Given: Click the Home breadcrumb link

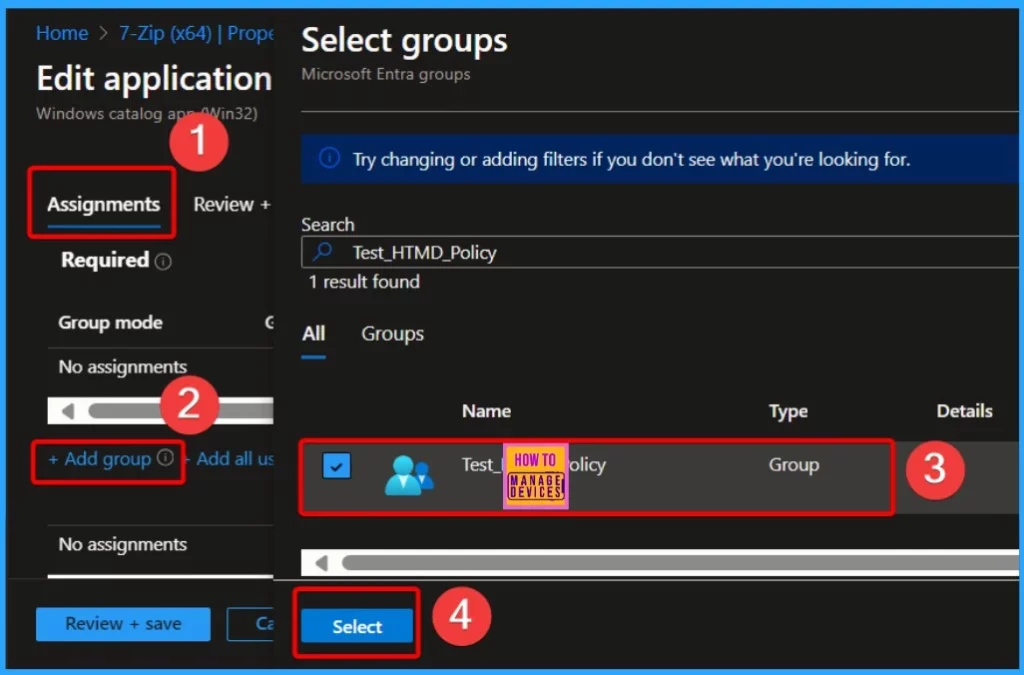Looking at the screenshot, I should 62,33.
